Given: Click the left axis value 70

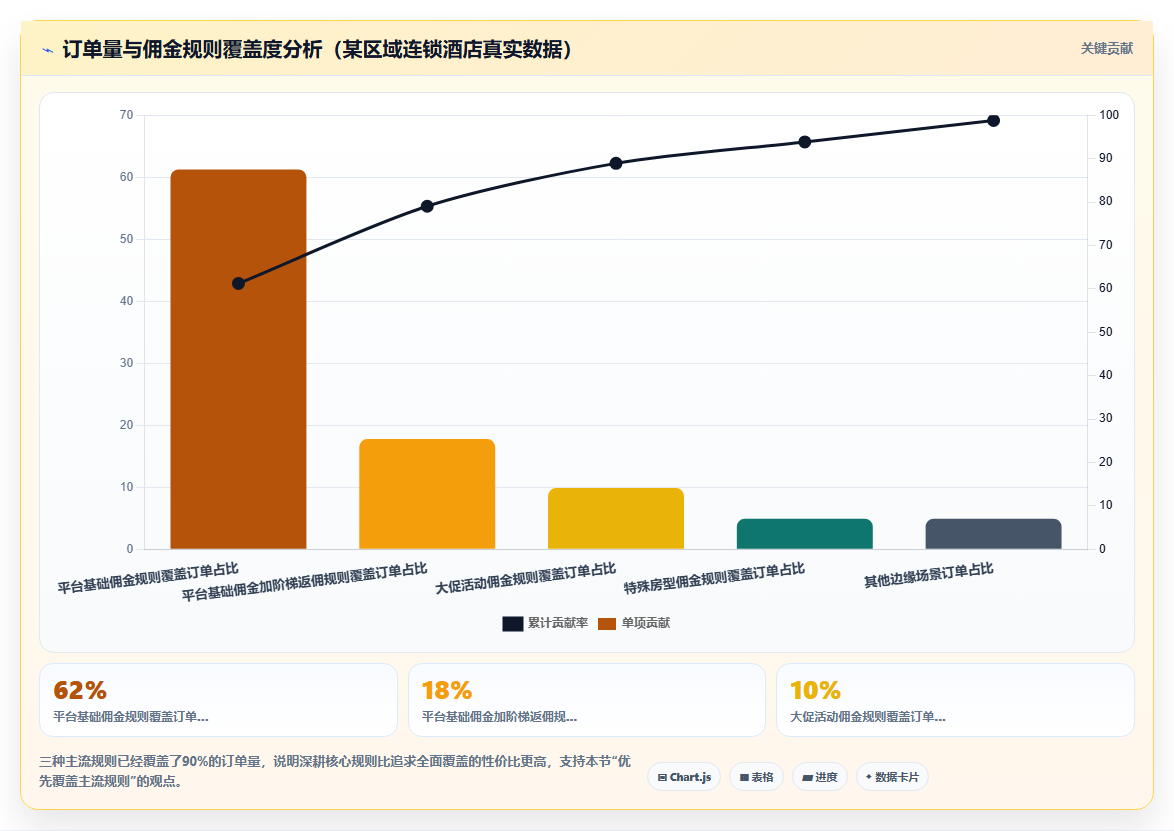Looking at the screenshot, I should click(x=126, y=115).
